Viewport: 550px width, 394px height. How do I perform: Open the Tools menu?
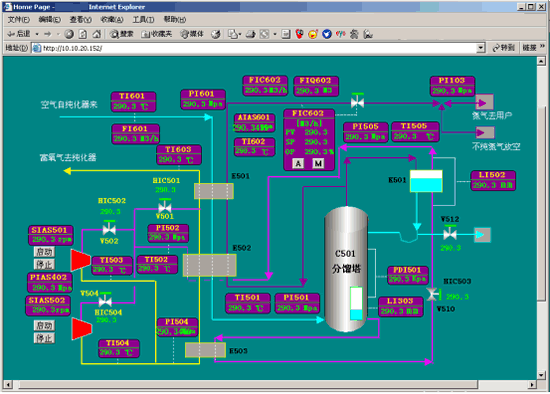[143, 20]
